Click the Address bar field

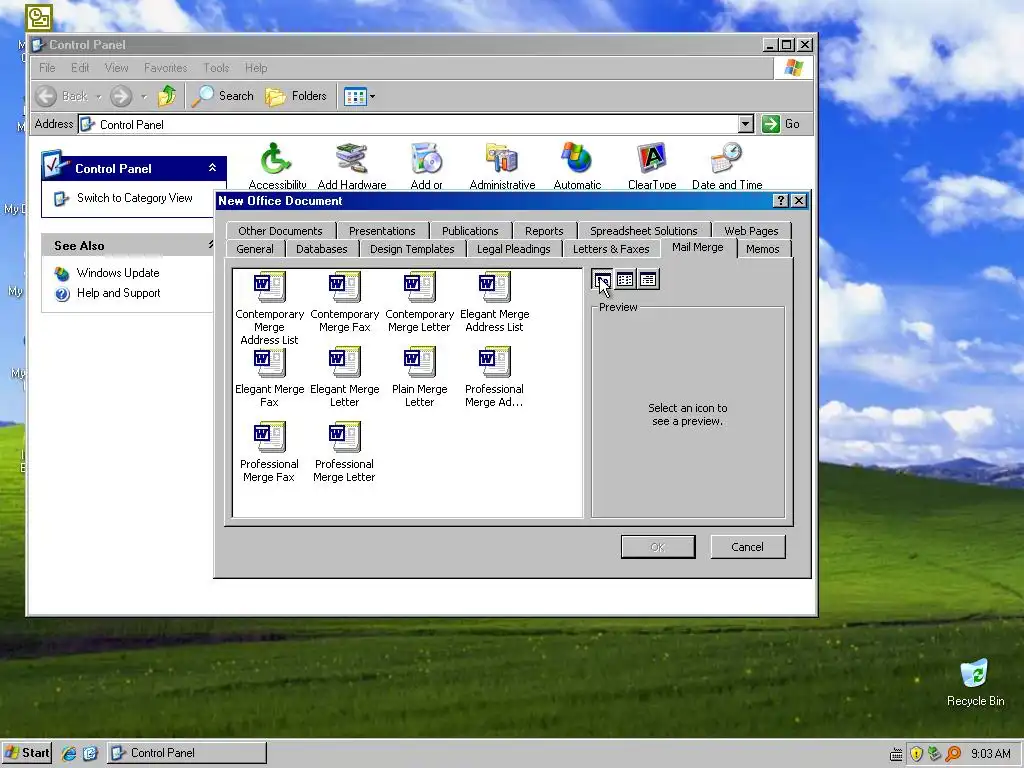415,124
